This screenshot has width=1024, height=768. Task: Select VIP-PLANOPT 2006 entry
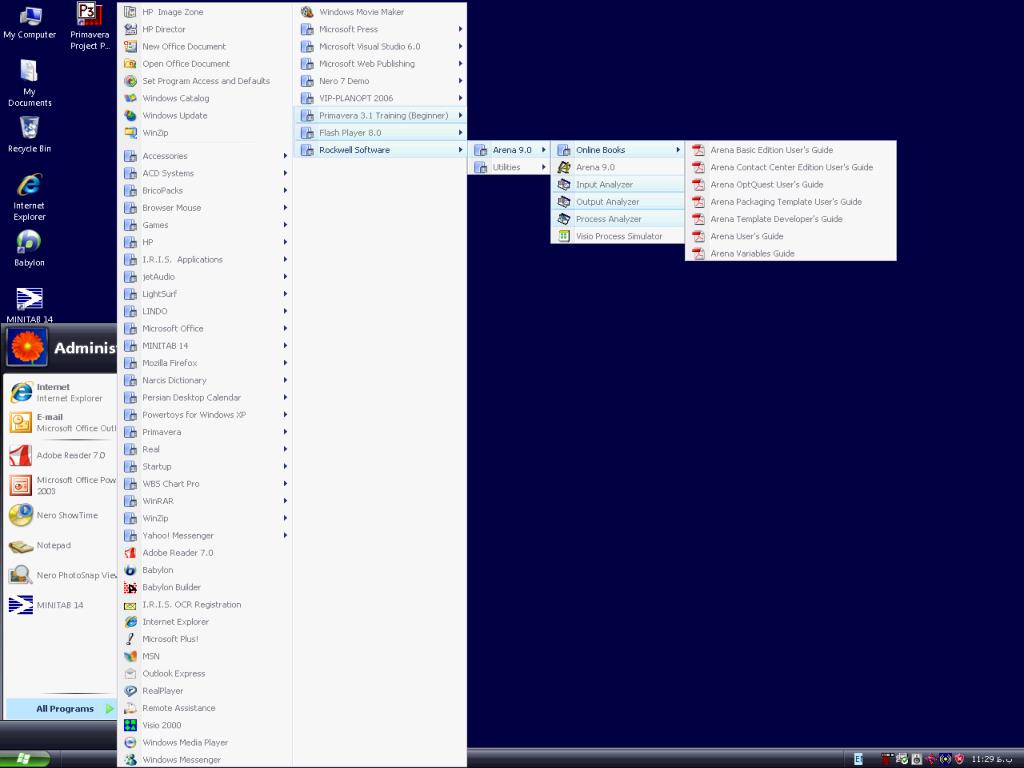click(381, 98)
